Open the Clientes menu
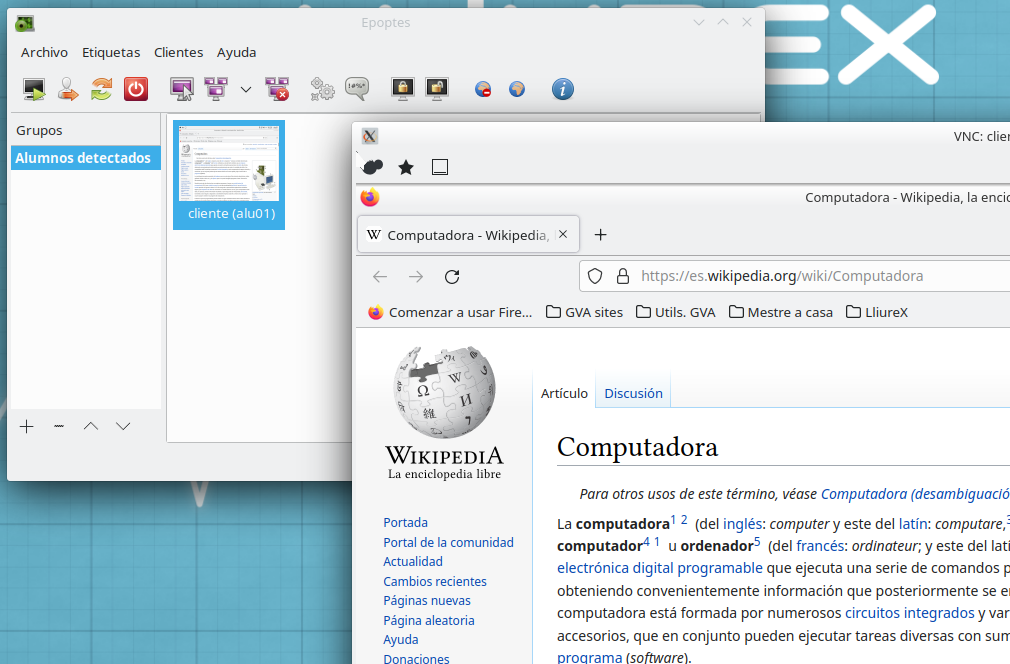Viewport: 1010px width, 664px height. coord(178,52)
